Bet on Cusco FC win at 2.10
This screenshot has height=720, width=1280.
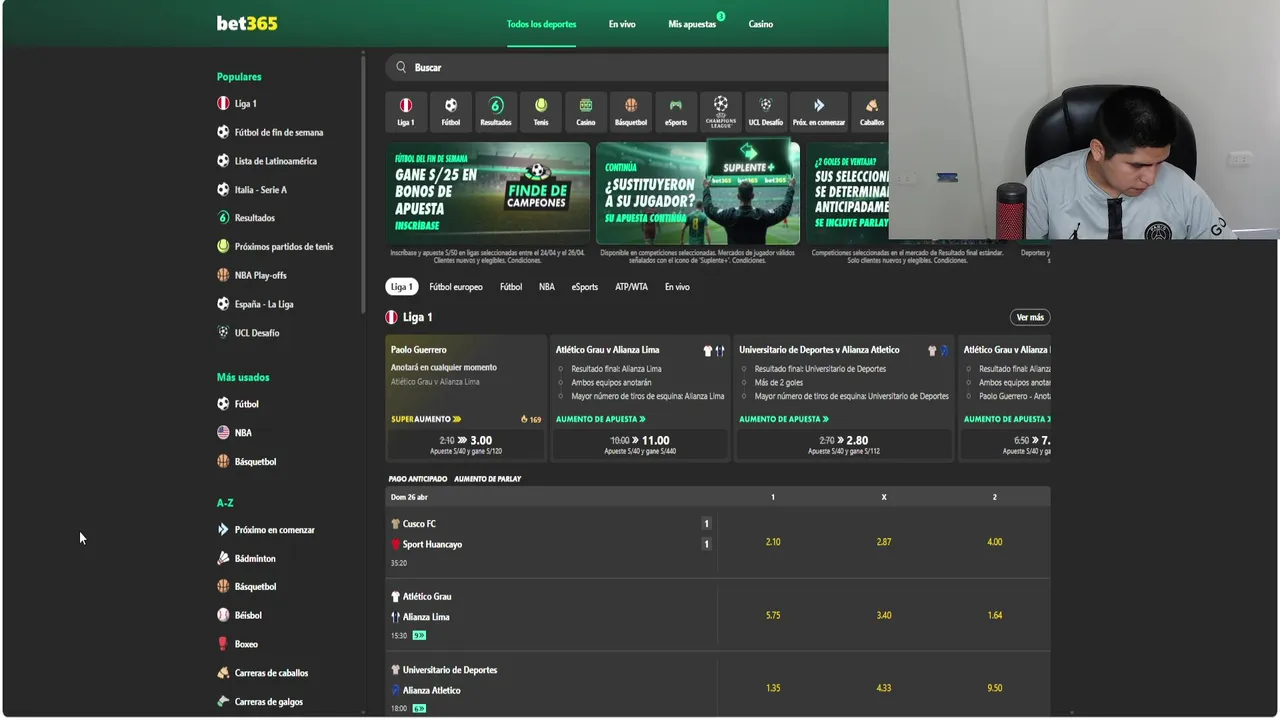773,542
